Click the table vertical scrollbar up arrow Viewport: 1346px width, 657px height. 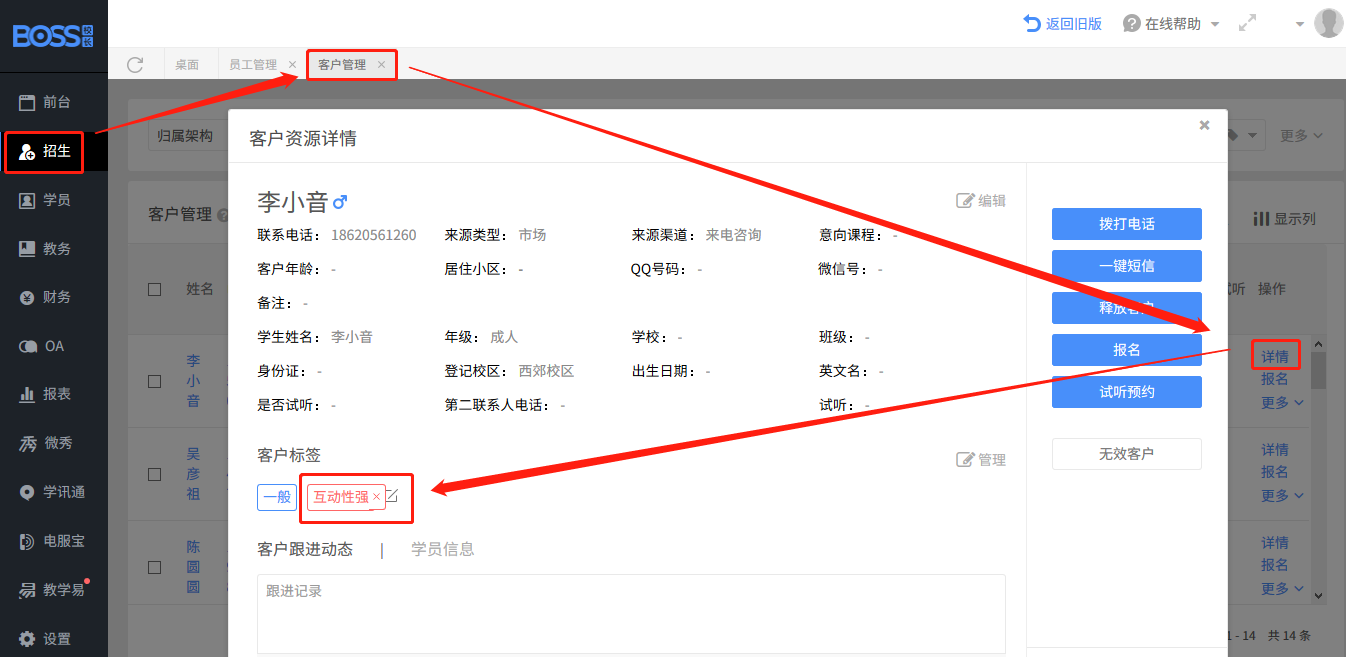[x=1319, y=344]
